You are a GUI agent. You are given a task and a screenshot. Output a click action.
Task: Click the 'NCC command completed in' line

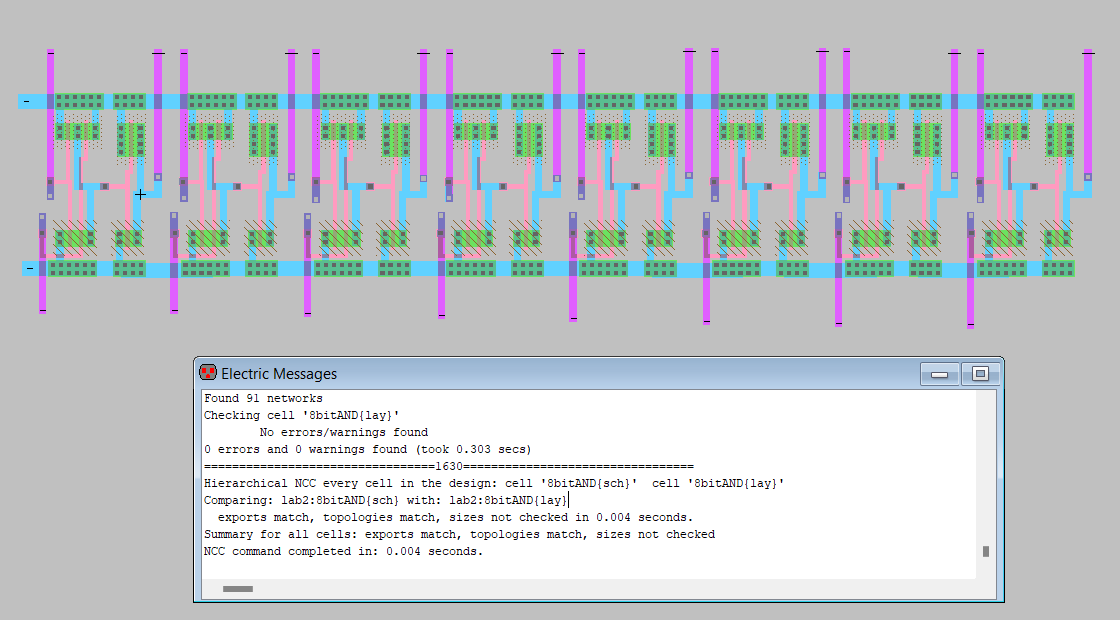[343, 552]
